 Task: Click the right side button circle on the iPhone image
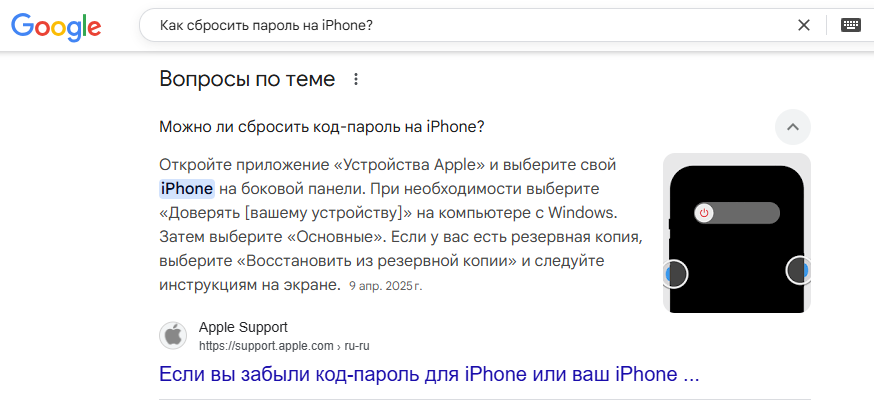tap(798, 270)
